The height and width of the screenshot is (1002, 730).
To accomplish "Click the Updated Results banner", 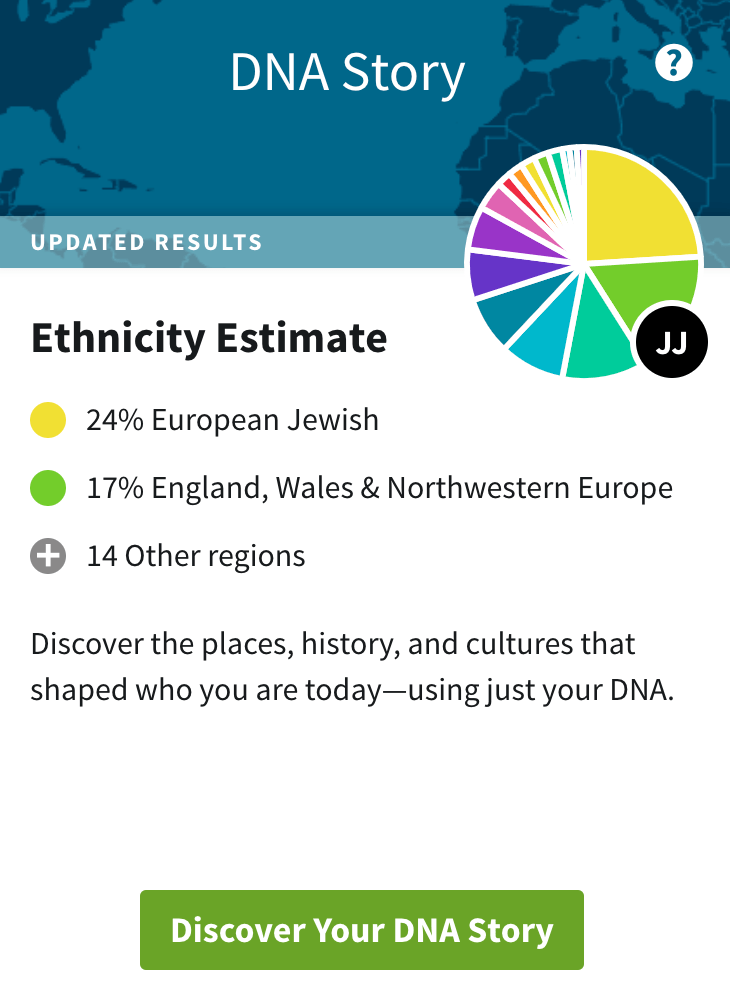I will point(147,242).
